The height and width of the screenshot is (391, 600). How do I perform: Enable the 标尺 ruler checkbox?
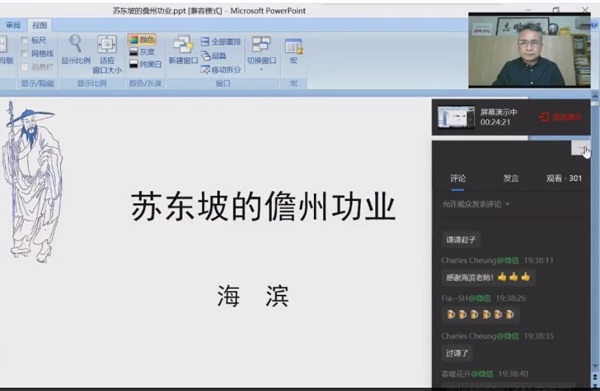pos(24,40)
